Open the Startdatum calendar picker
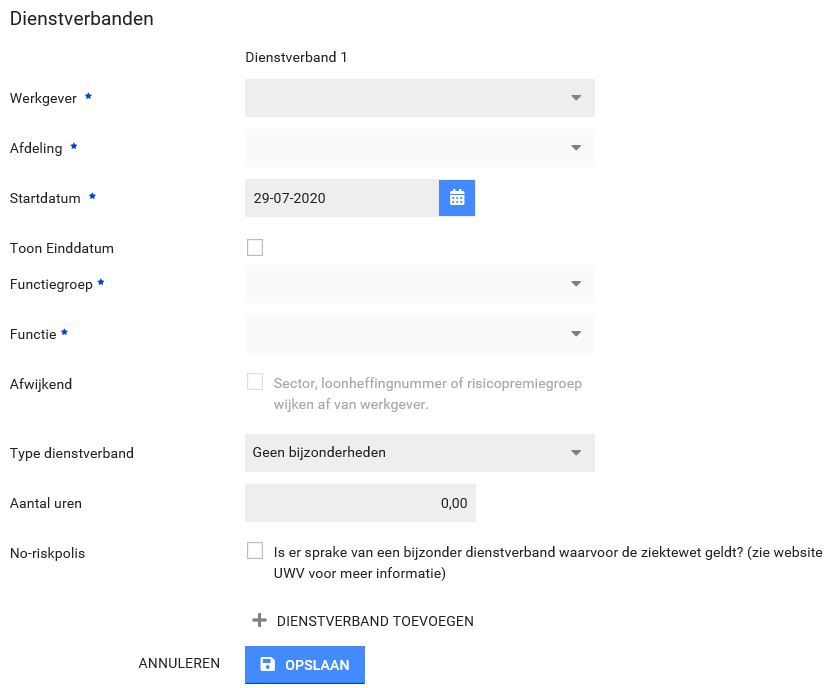Image resolution: width=832 pixels, height=688 pixels. pyautogui.click(x=457, y=198)
